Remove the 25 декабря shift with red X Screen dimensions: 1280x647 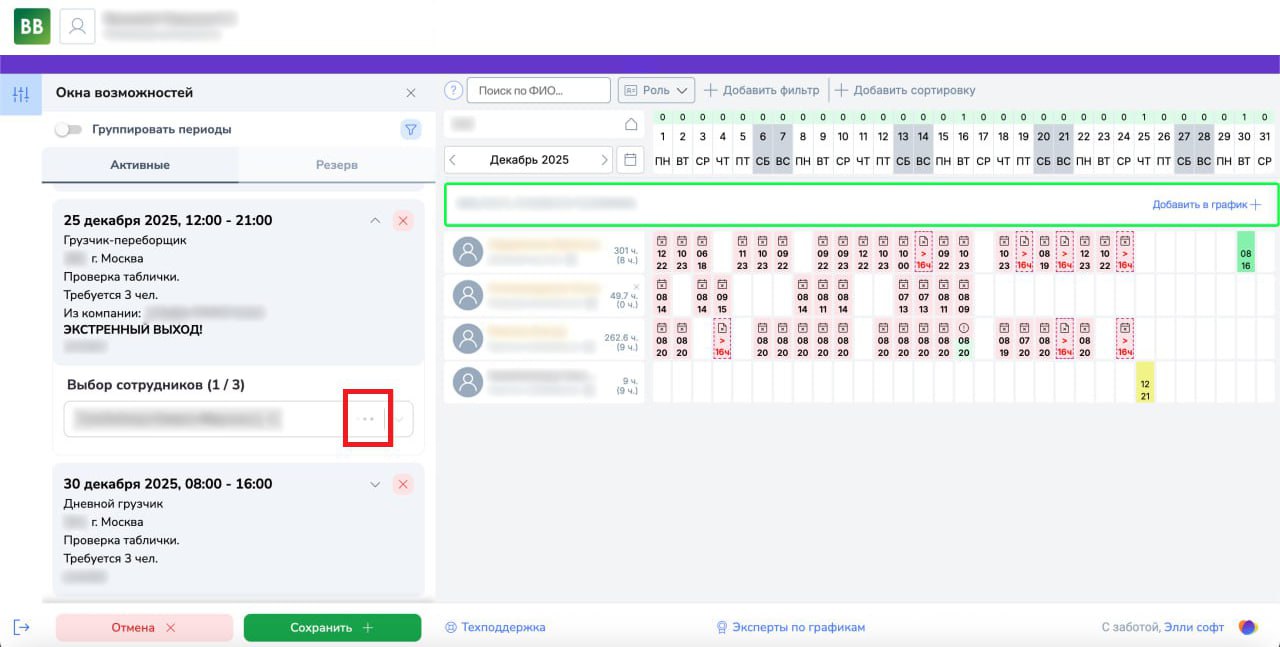coord(403,220)
